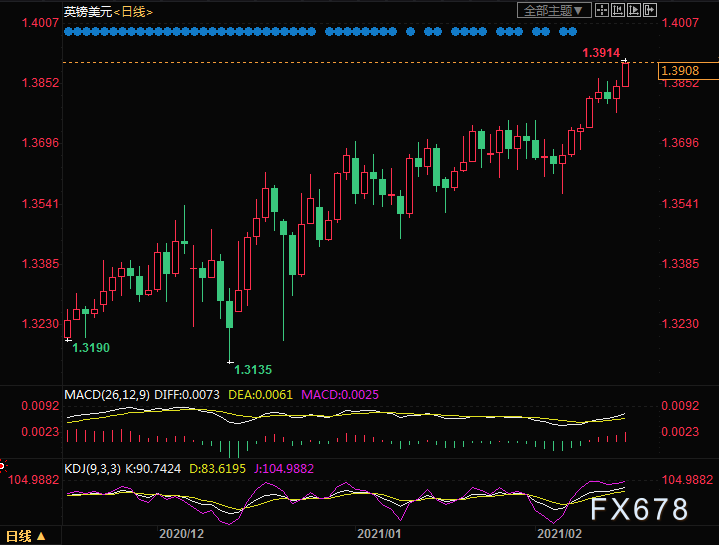Click the chart playback arrow icon
Viewport: 719px width, 545px height.
pyautogui.click(x=634, y=10)
